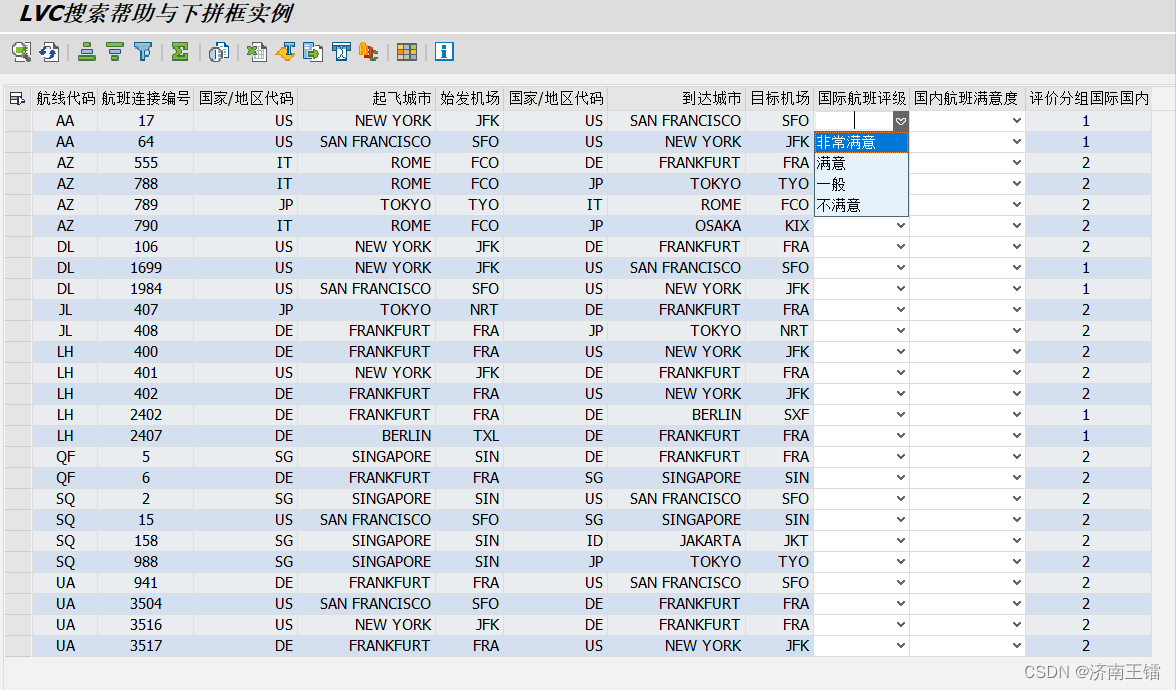
Task: Click the Choose Layout grid icon
Action: pos(407,51)
